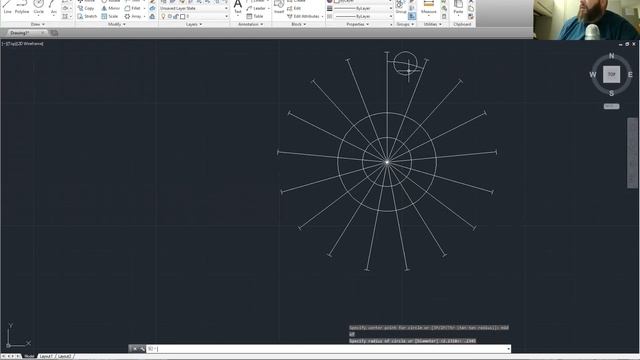Click the Leader annotation tool
The image size is (640, 360).
tap(256, 8)
